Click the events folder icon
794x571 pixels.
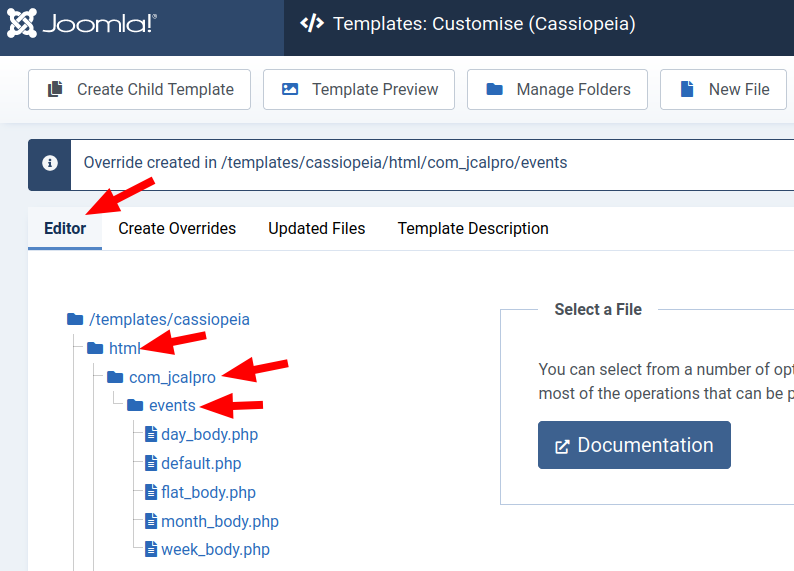(135, 405)
